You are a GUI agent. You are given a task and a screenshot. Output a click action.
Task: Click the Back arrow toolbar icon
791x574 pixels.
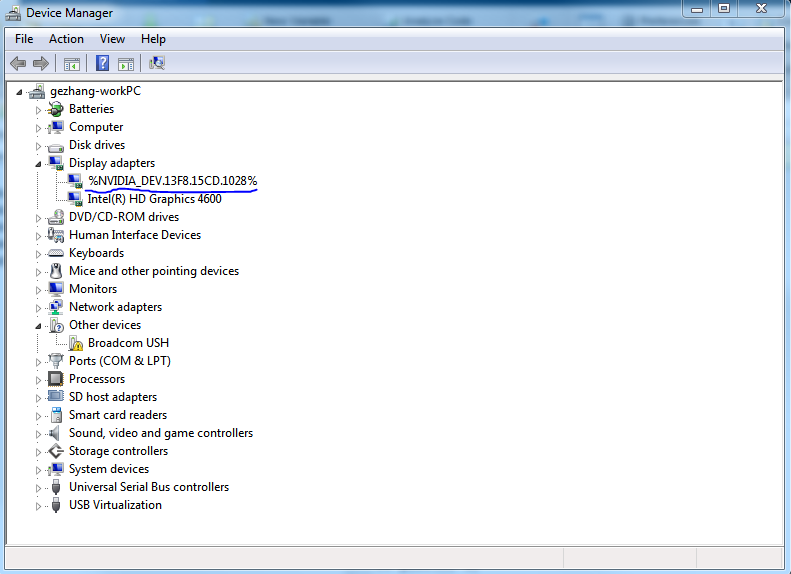tap(18, 64)
